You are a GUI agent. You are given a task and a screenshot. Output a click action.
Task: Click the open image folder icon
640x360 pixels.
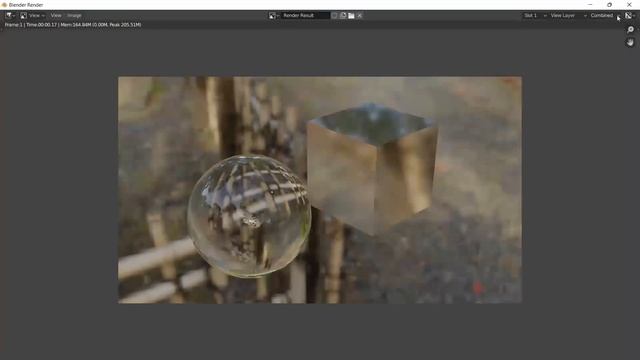click(351, 16)
